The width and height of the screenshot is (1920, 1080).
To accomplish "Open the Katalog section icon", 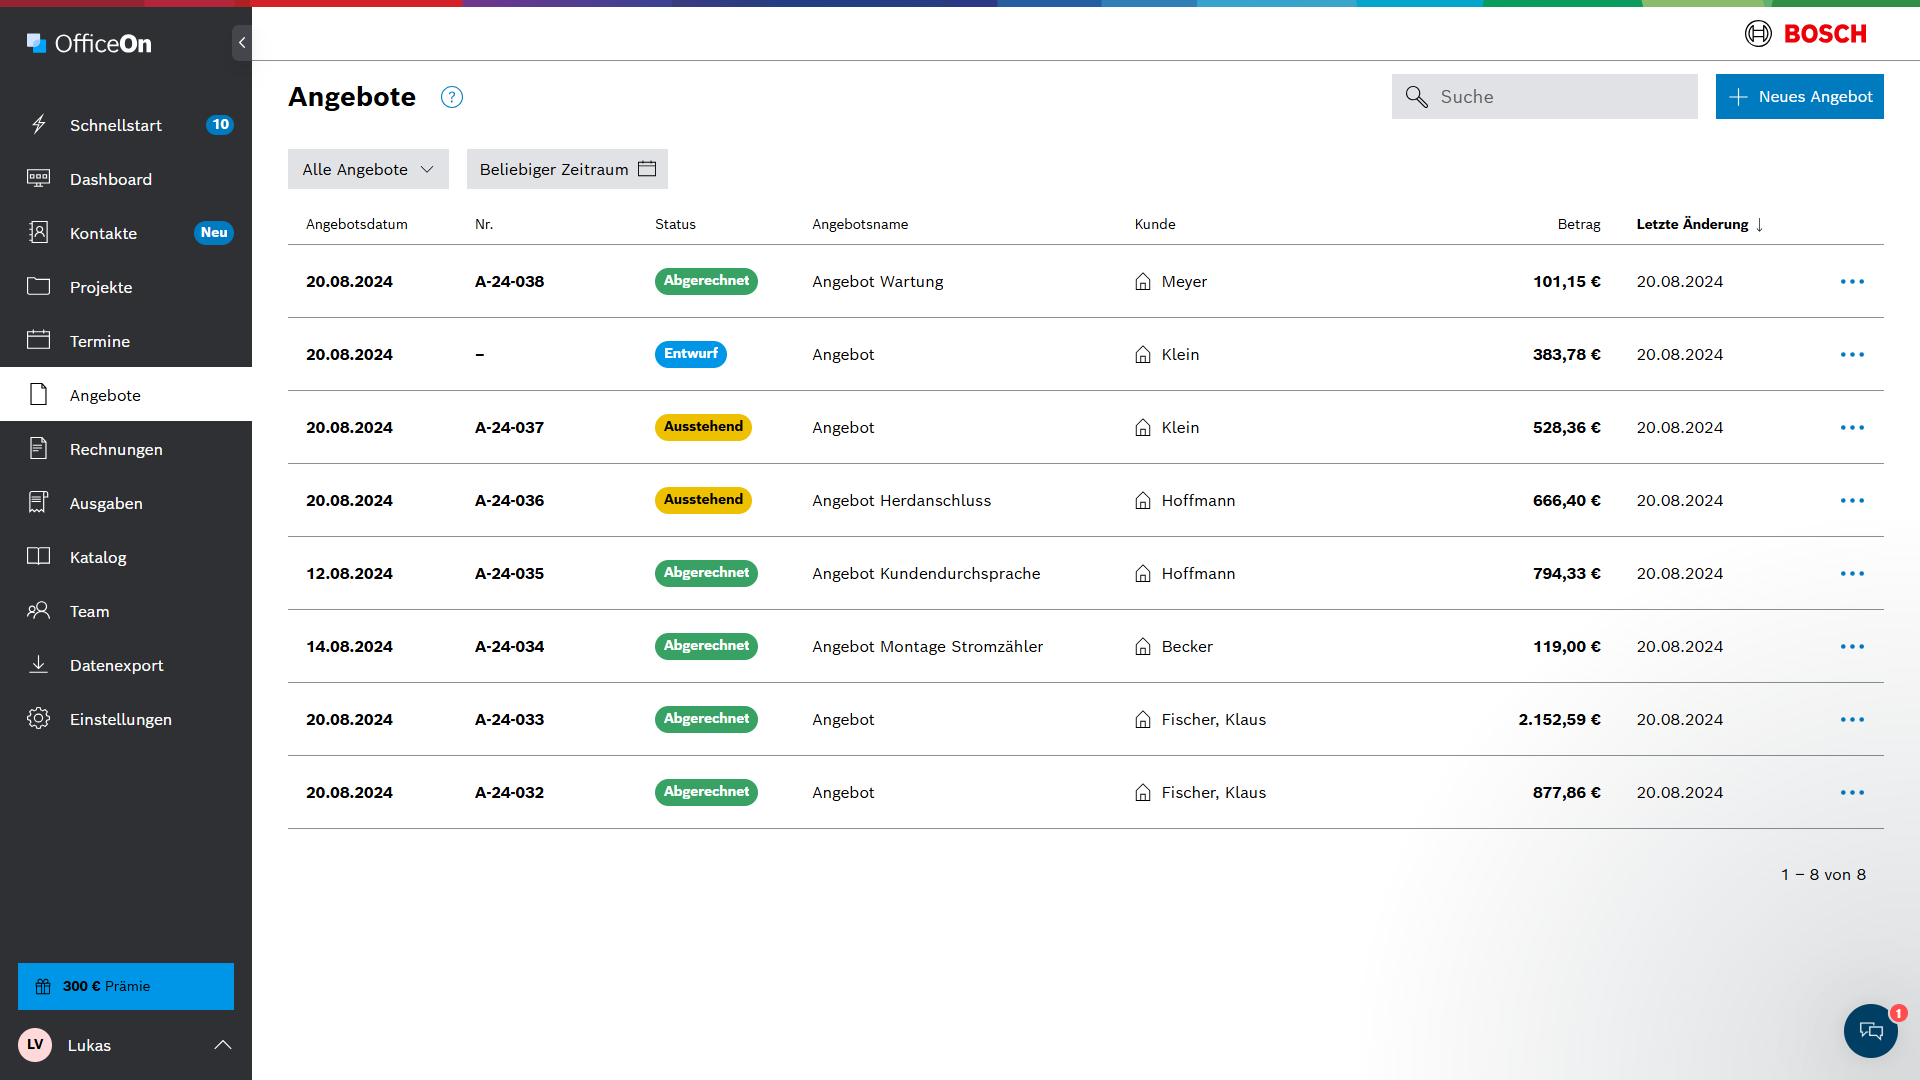I will (39, 557).
